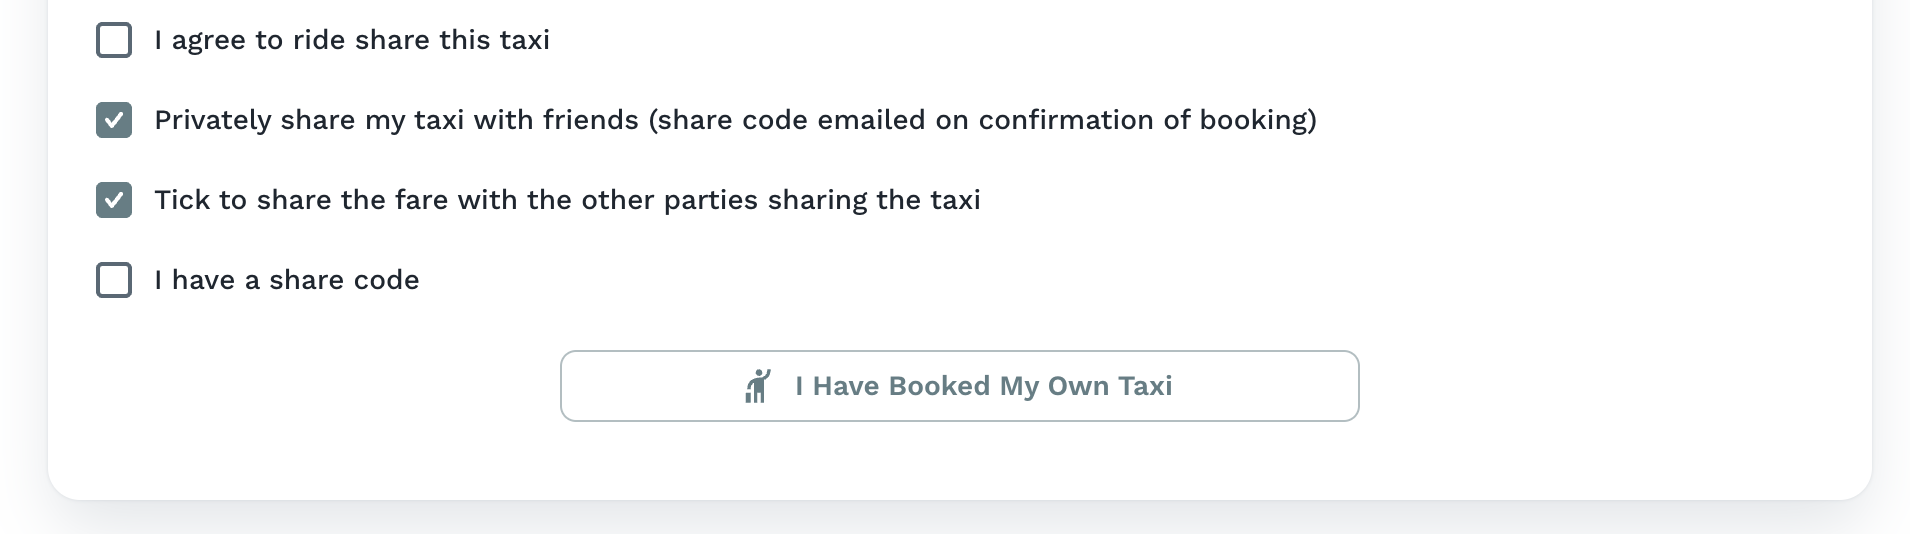Screen dimensions: 1910x534
Task: Click the 'Privately share my taxi with friends' text
Action: point(397,120)
